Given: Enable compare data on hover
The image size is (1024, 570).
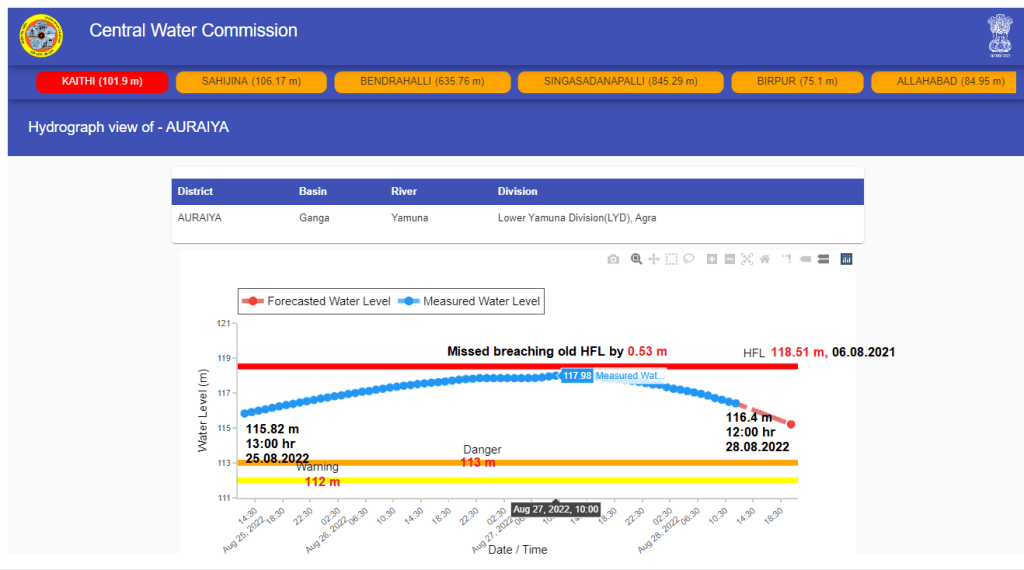Looking at the screenshot, I should pyautogui.click(x=823, y=259).
